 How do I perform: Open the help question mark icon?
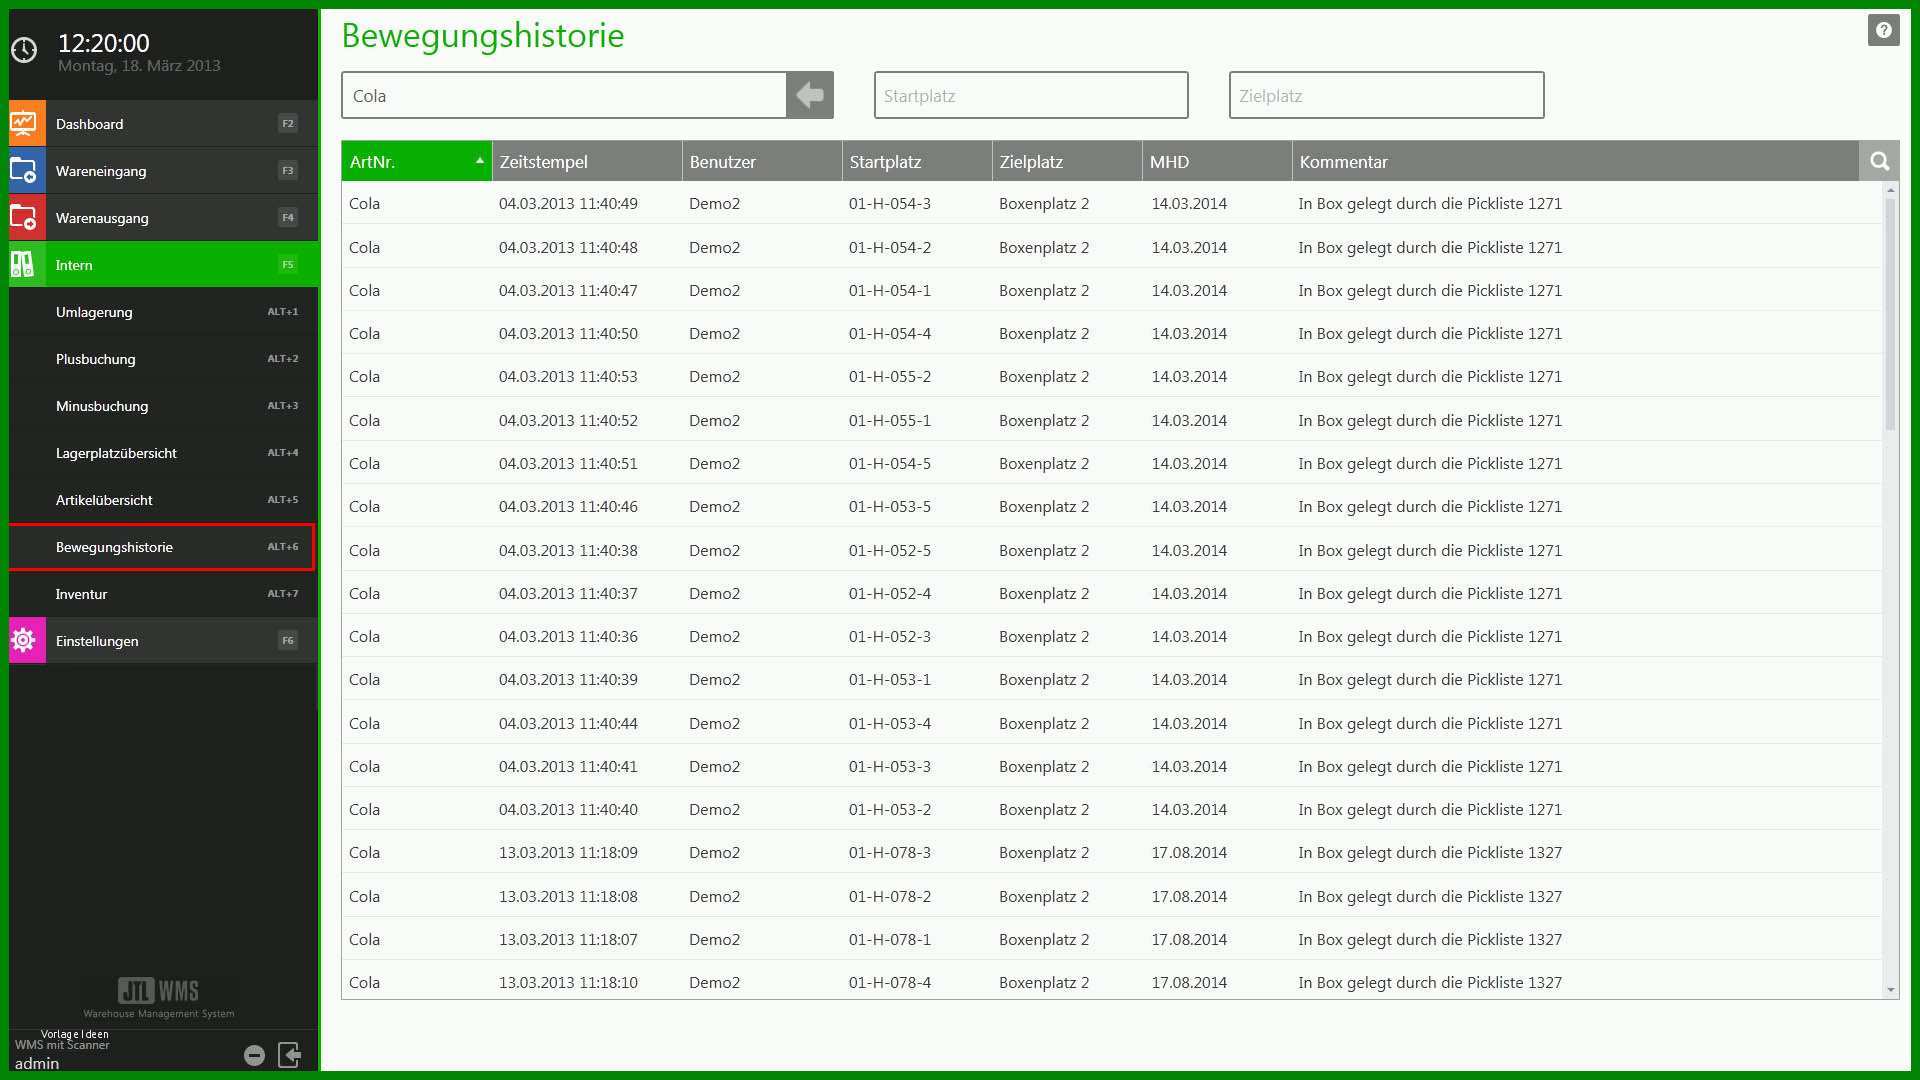tap(1883, 30)
